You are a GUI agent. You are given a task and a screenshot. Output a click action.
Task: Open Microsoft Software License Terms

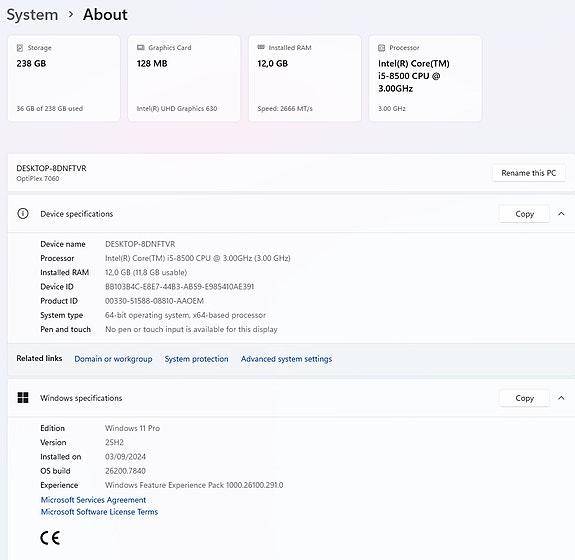[99, 512]
